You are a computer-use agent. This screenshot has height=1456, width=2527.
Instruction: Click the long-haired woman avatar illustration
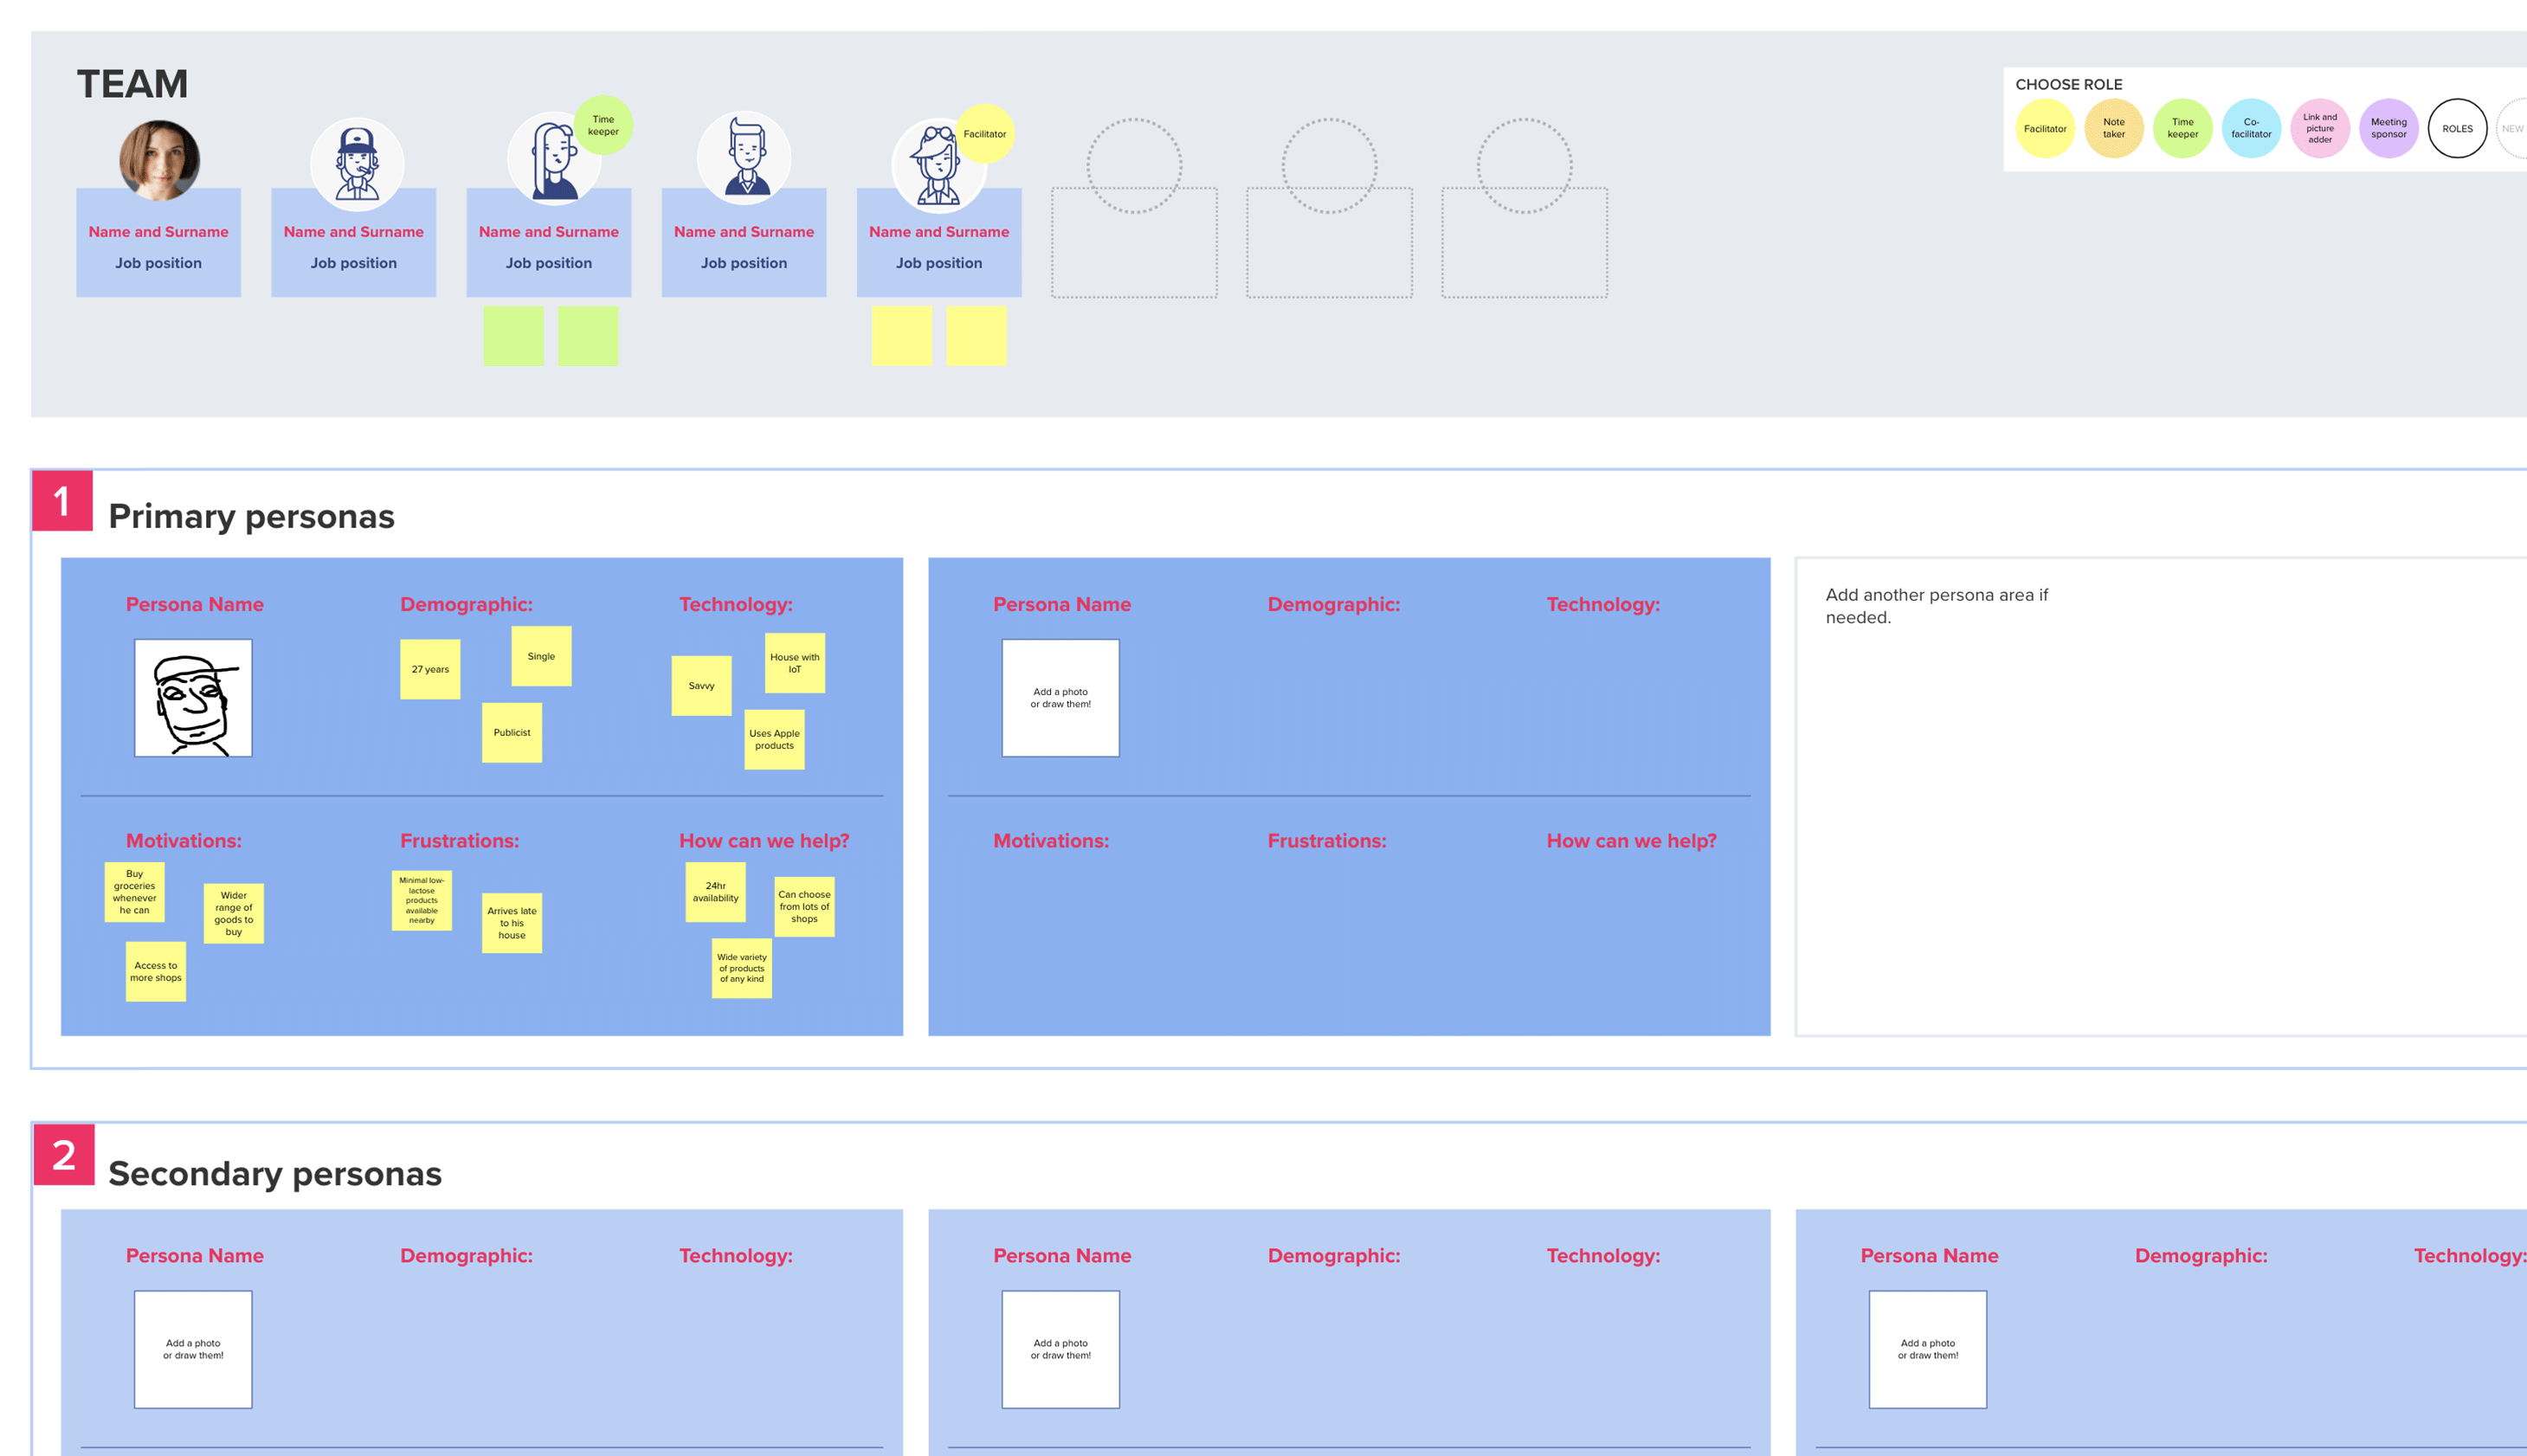pyautogui.click(x=554, y=160)
